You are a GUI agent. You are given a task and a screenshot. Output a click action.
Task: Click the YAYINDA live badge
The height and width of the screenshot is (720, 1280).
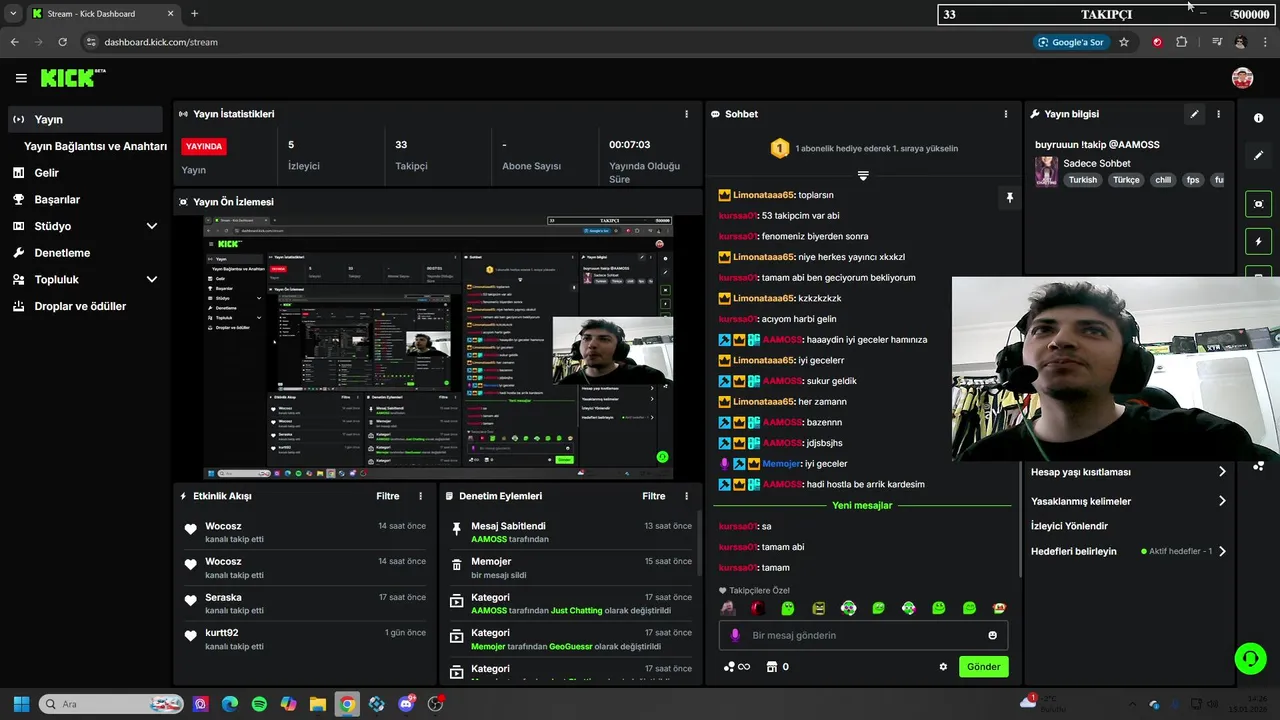point(204,146)
